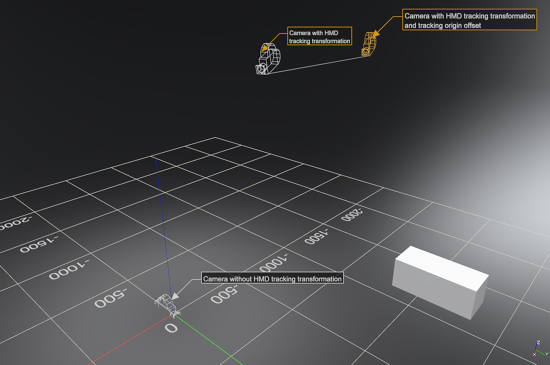Click the green Y axis line

pyautogui.click(x=209, y=341)
